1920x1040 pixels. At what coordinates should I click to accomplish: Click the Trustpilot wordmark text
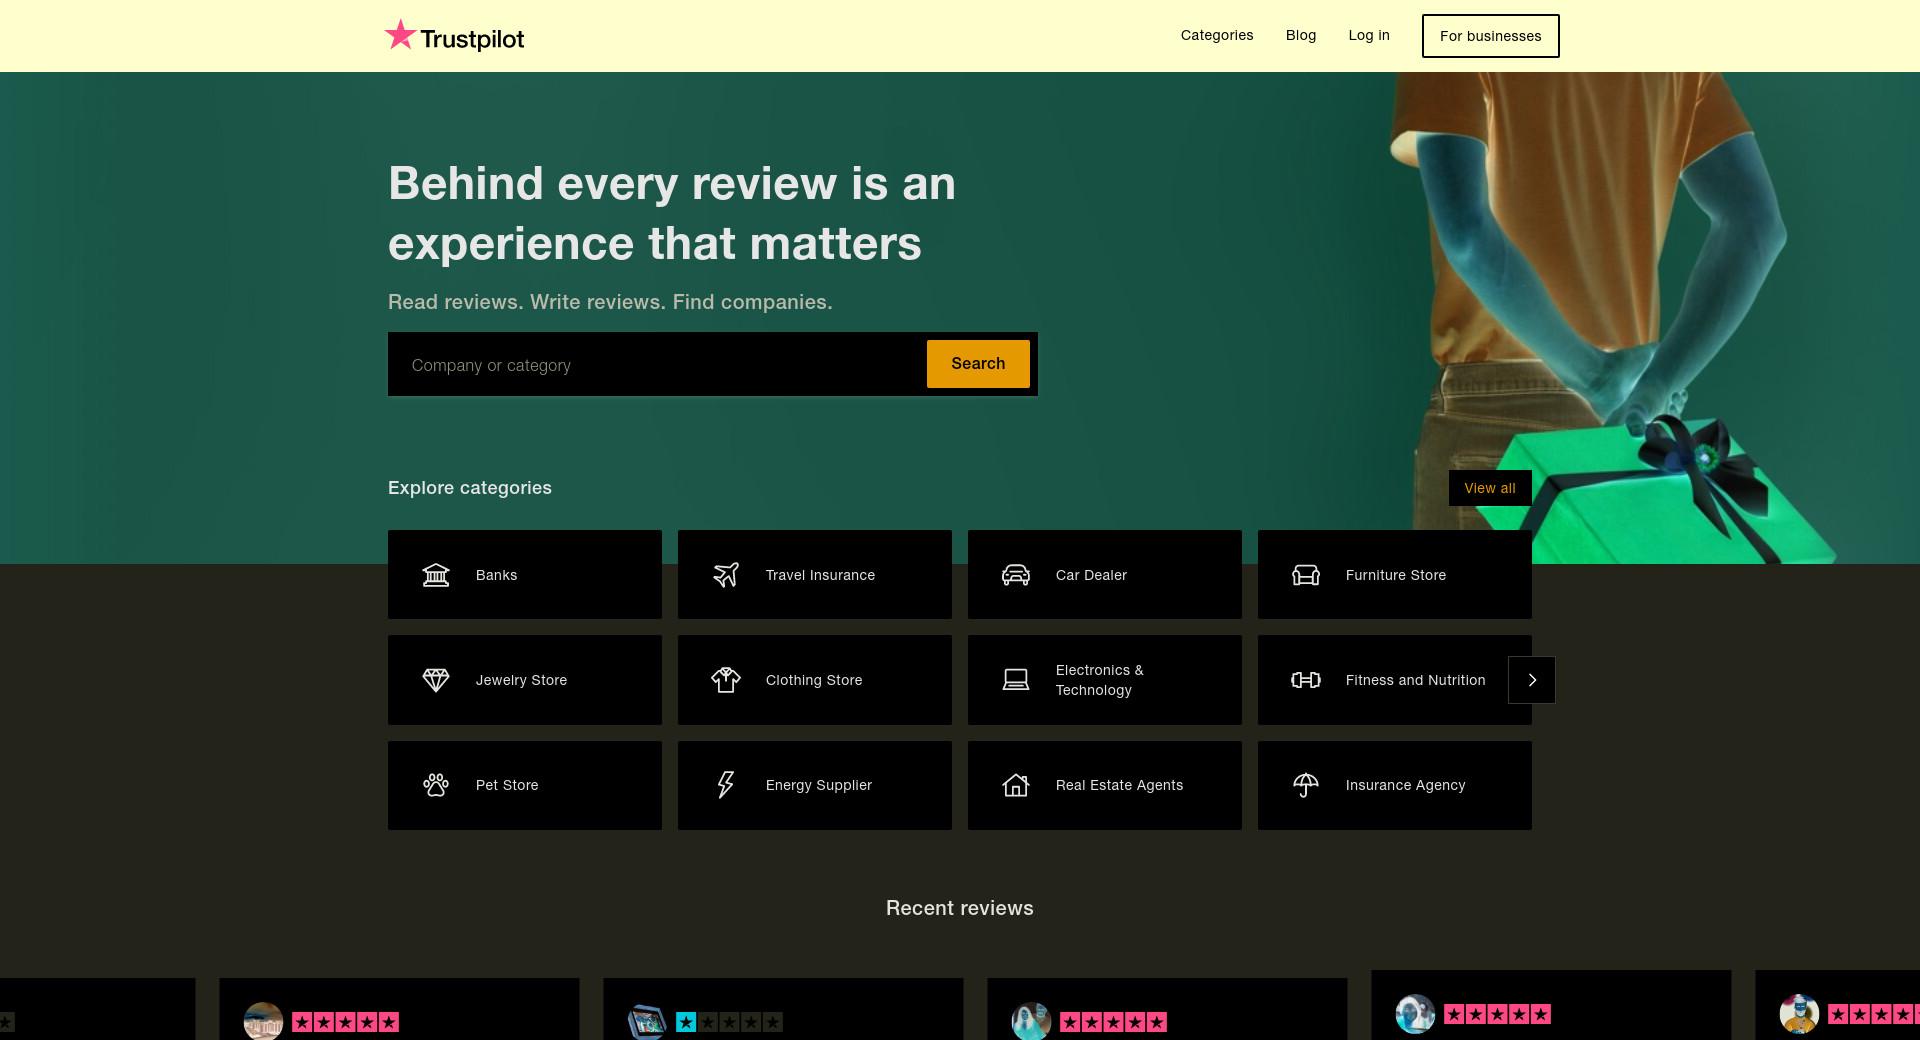[472, 39]
